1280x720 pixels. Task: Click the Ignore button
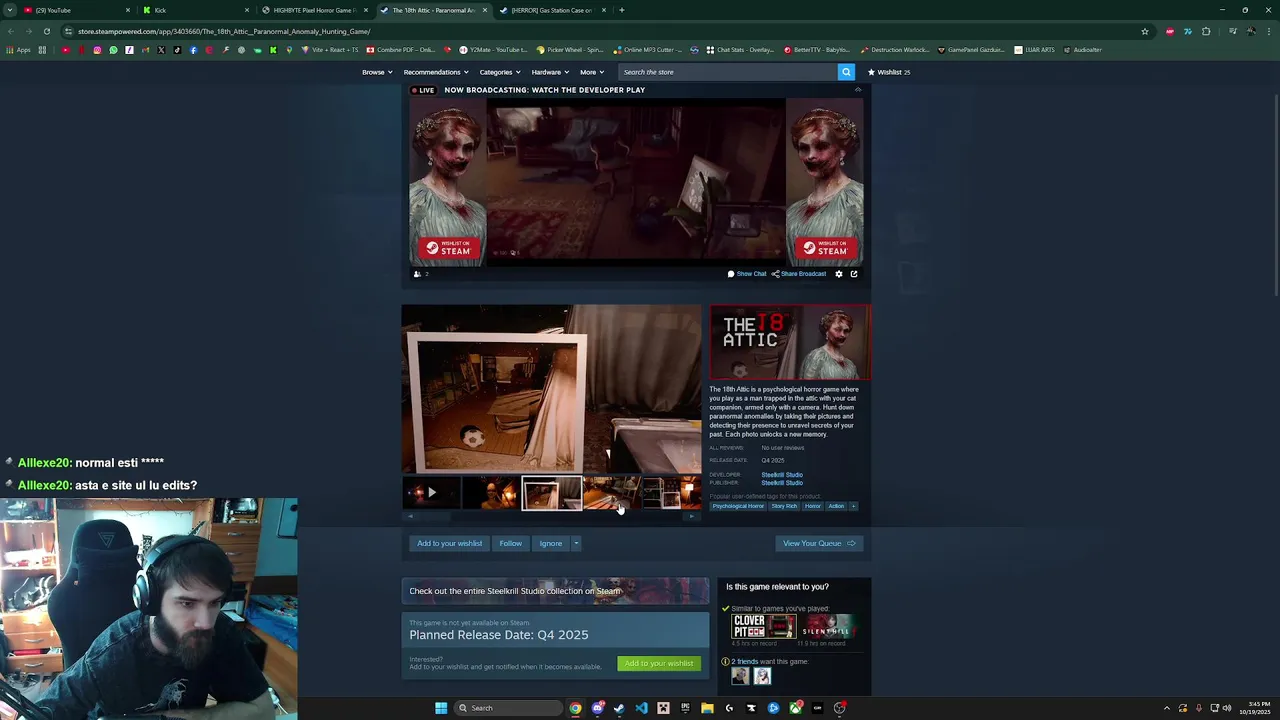click(x=551, y=543)
